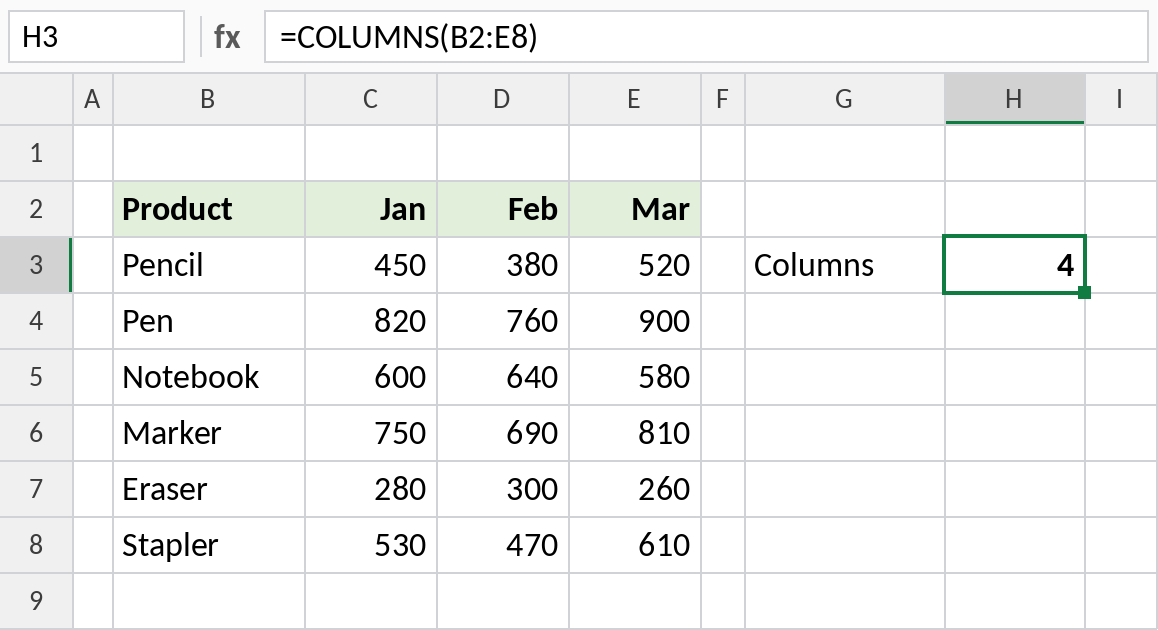Select row 8 header
The width and height of the screenshot is (1158, 630).
(36, 545)
